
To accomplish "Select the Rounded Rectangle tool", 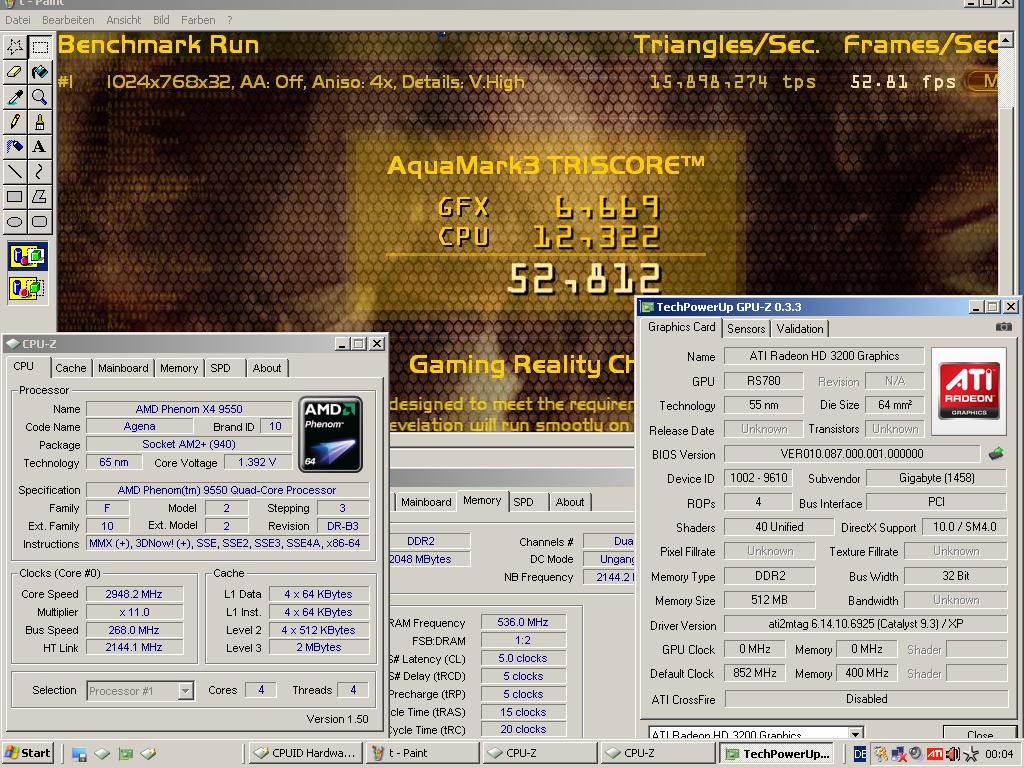I will (40, 221).
